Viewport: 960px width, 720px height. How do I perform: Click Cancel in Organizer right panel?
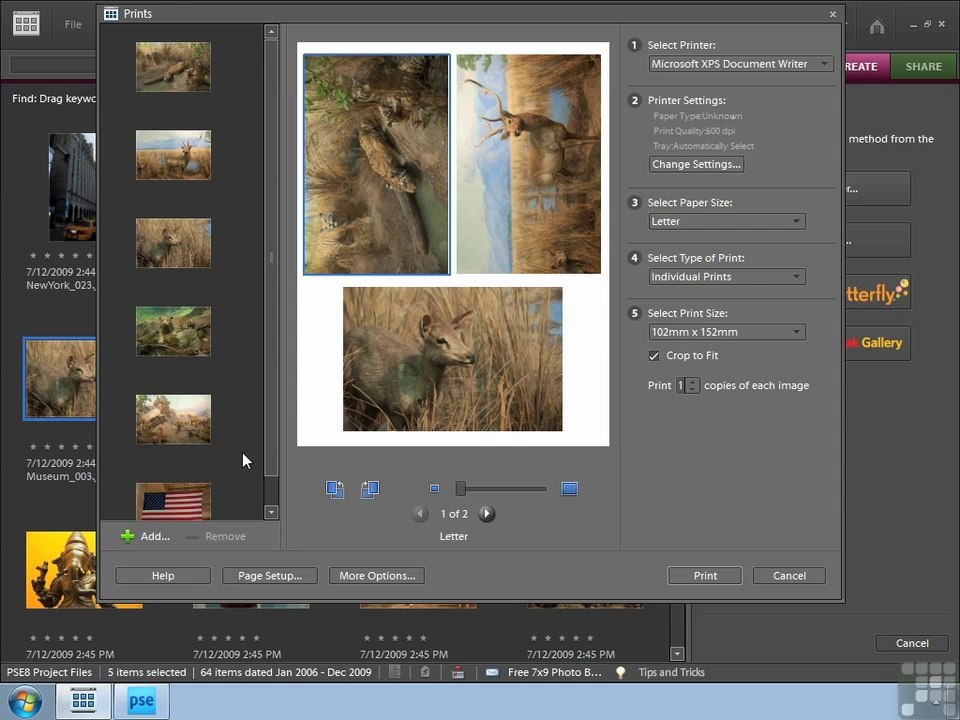[912, 643]
